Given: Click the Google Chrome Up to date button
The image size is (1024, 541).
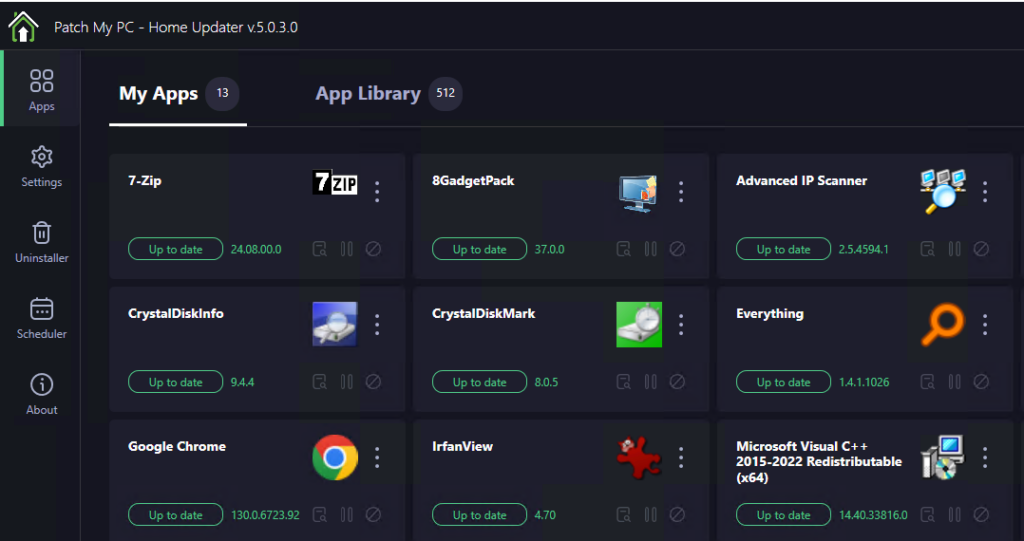Looking at the screenshot, I should (x=176, y=515).
